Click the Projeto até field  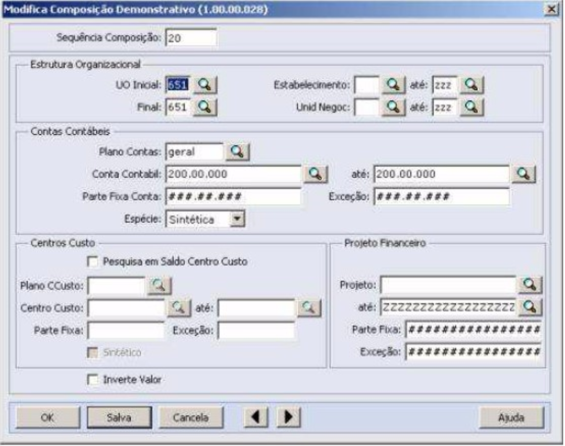coord(448,307)
